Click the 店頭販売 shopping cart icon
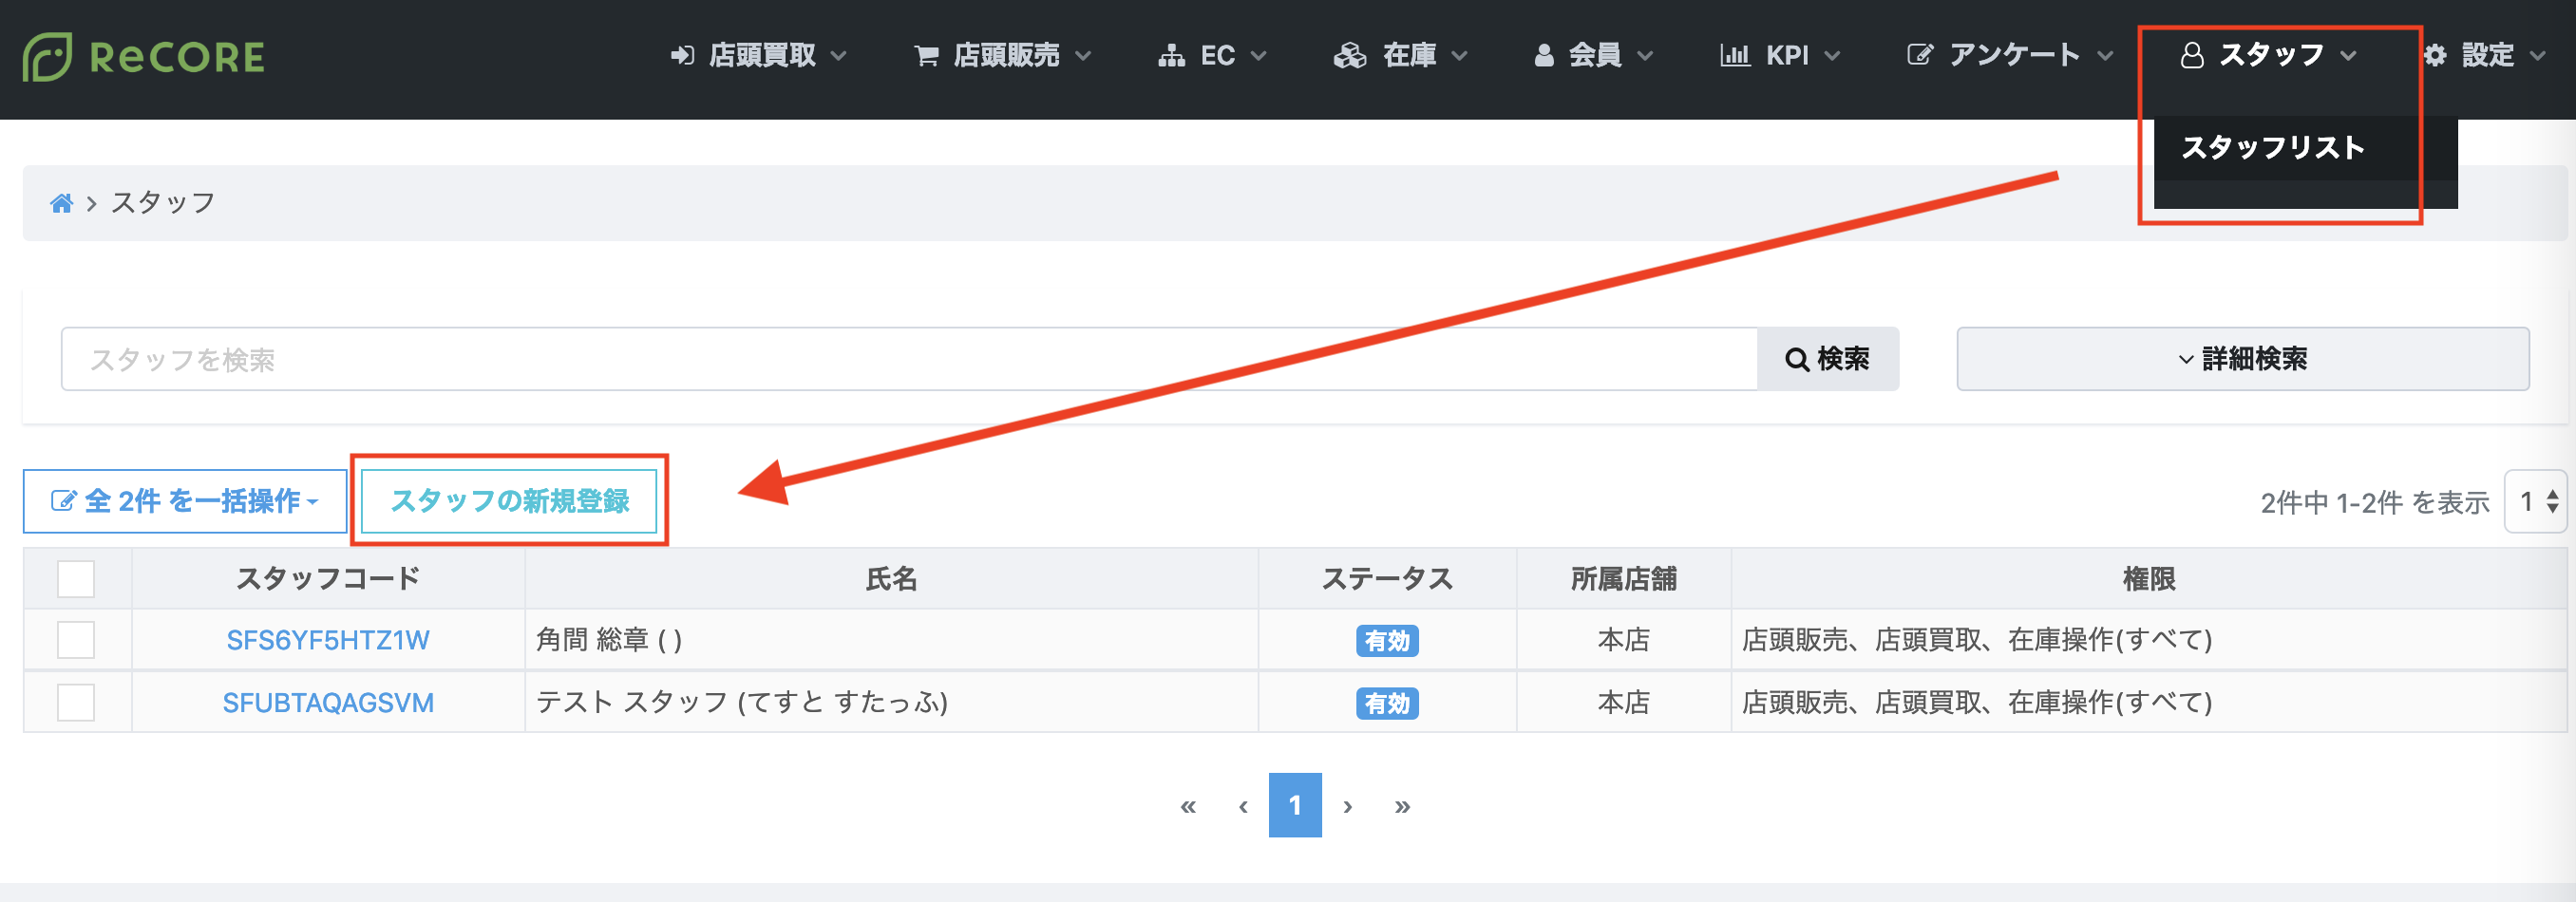This screenshot has width=2576, height=902. pos(926,56)
